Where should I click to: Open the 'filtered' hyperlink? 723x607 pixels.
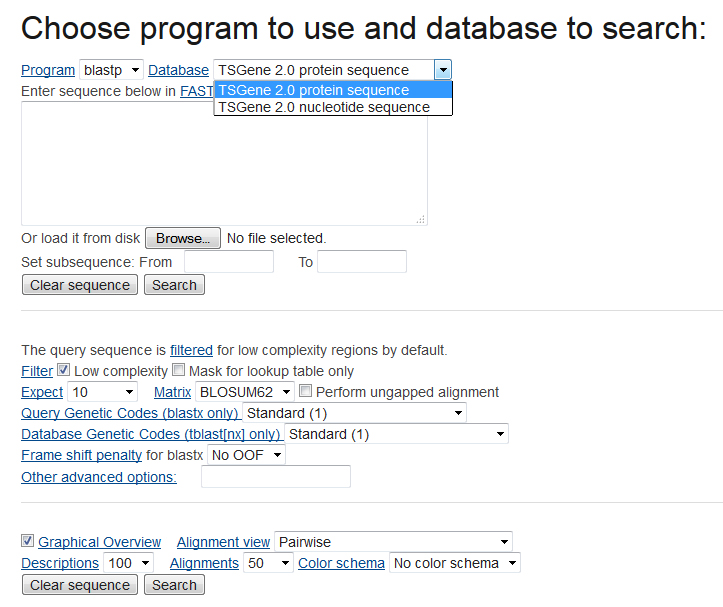pos(191,350)
